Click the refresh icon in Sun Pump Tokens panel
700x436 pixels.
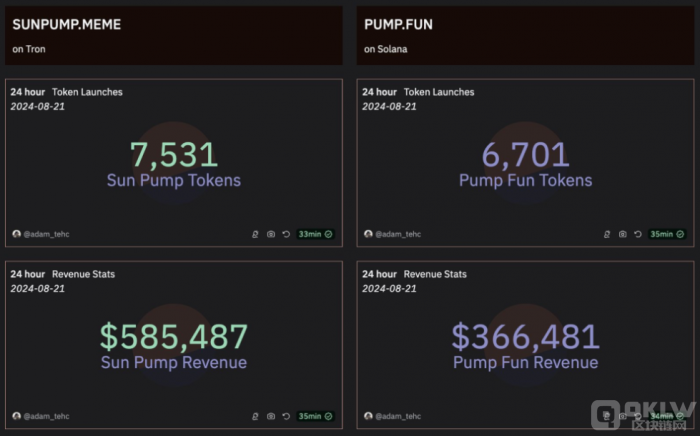pos(286,234)
